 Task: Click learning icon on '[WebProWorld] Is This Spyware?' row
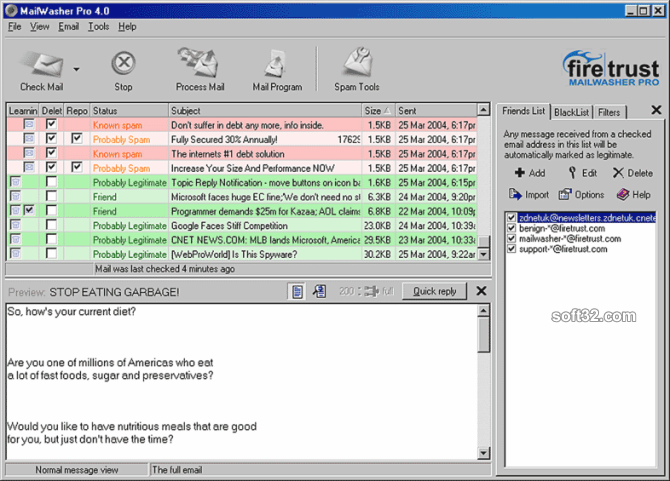click(x=15, y=253)
